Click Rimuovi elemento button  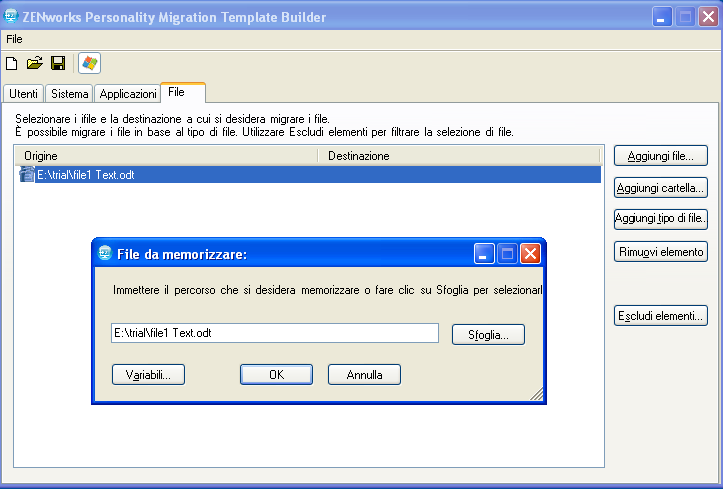point(661,252)
